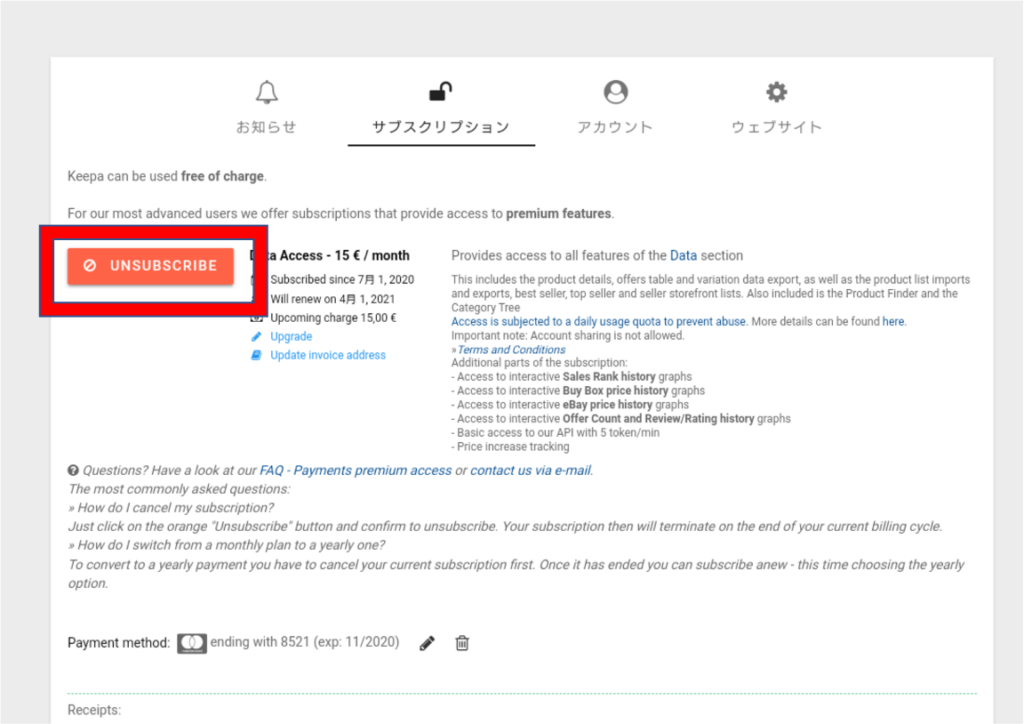Delete payment method with trash icon

pos(462,643)
